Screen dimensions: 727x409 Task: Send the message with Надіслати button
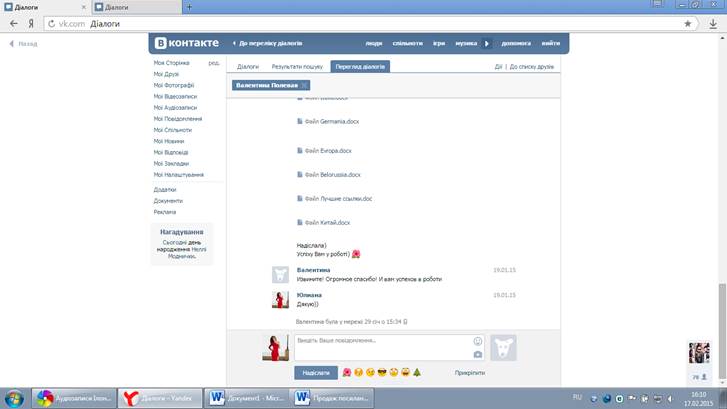(x=316, y=373)
